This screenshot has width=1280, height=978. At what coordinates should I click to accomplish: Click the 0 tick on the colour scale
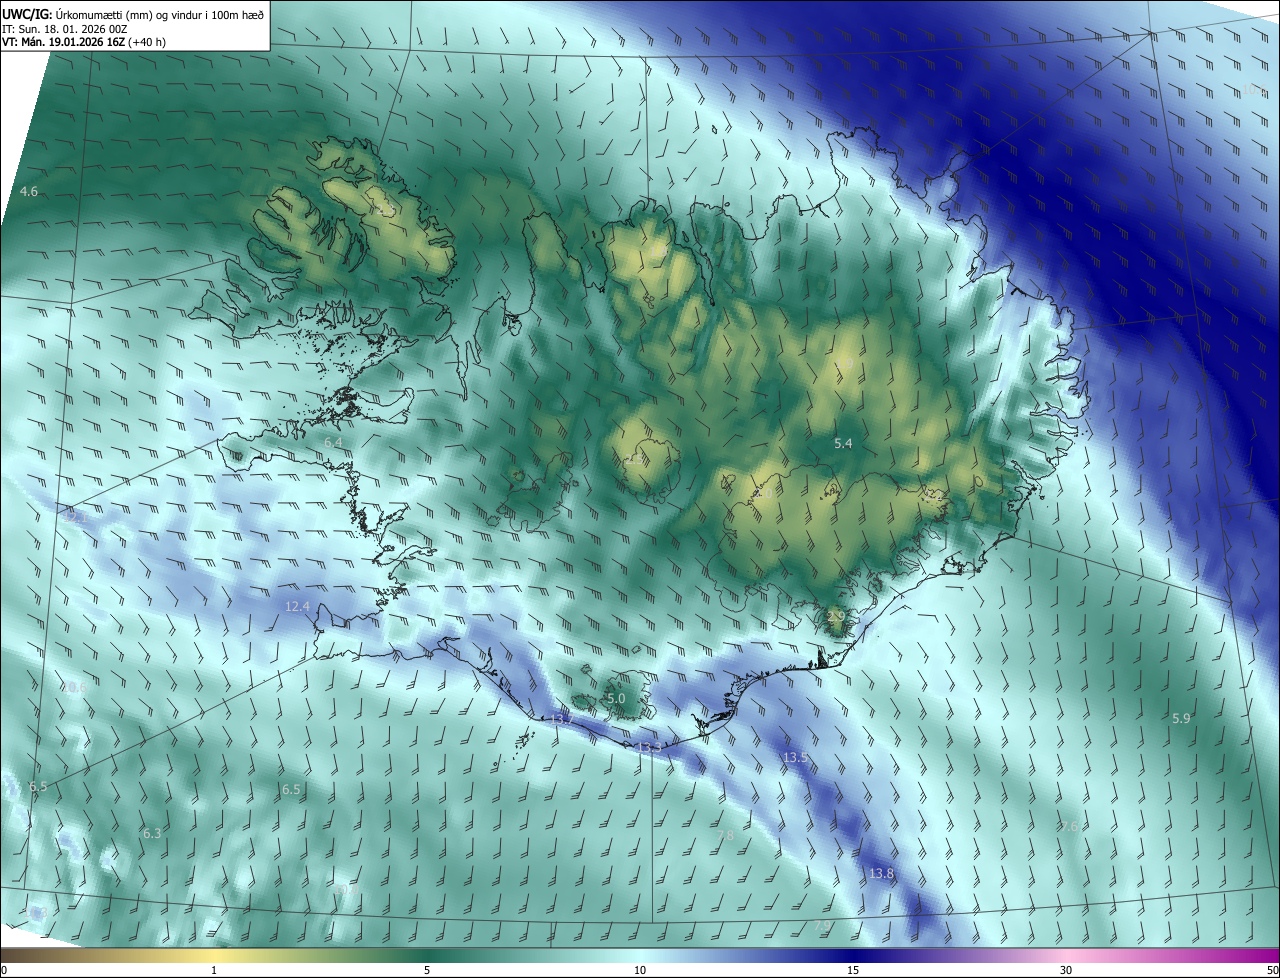4,970
